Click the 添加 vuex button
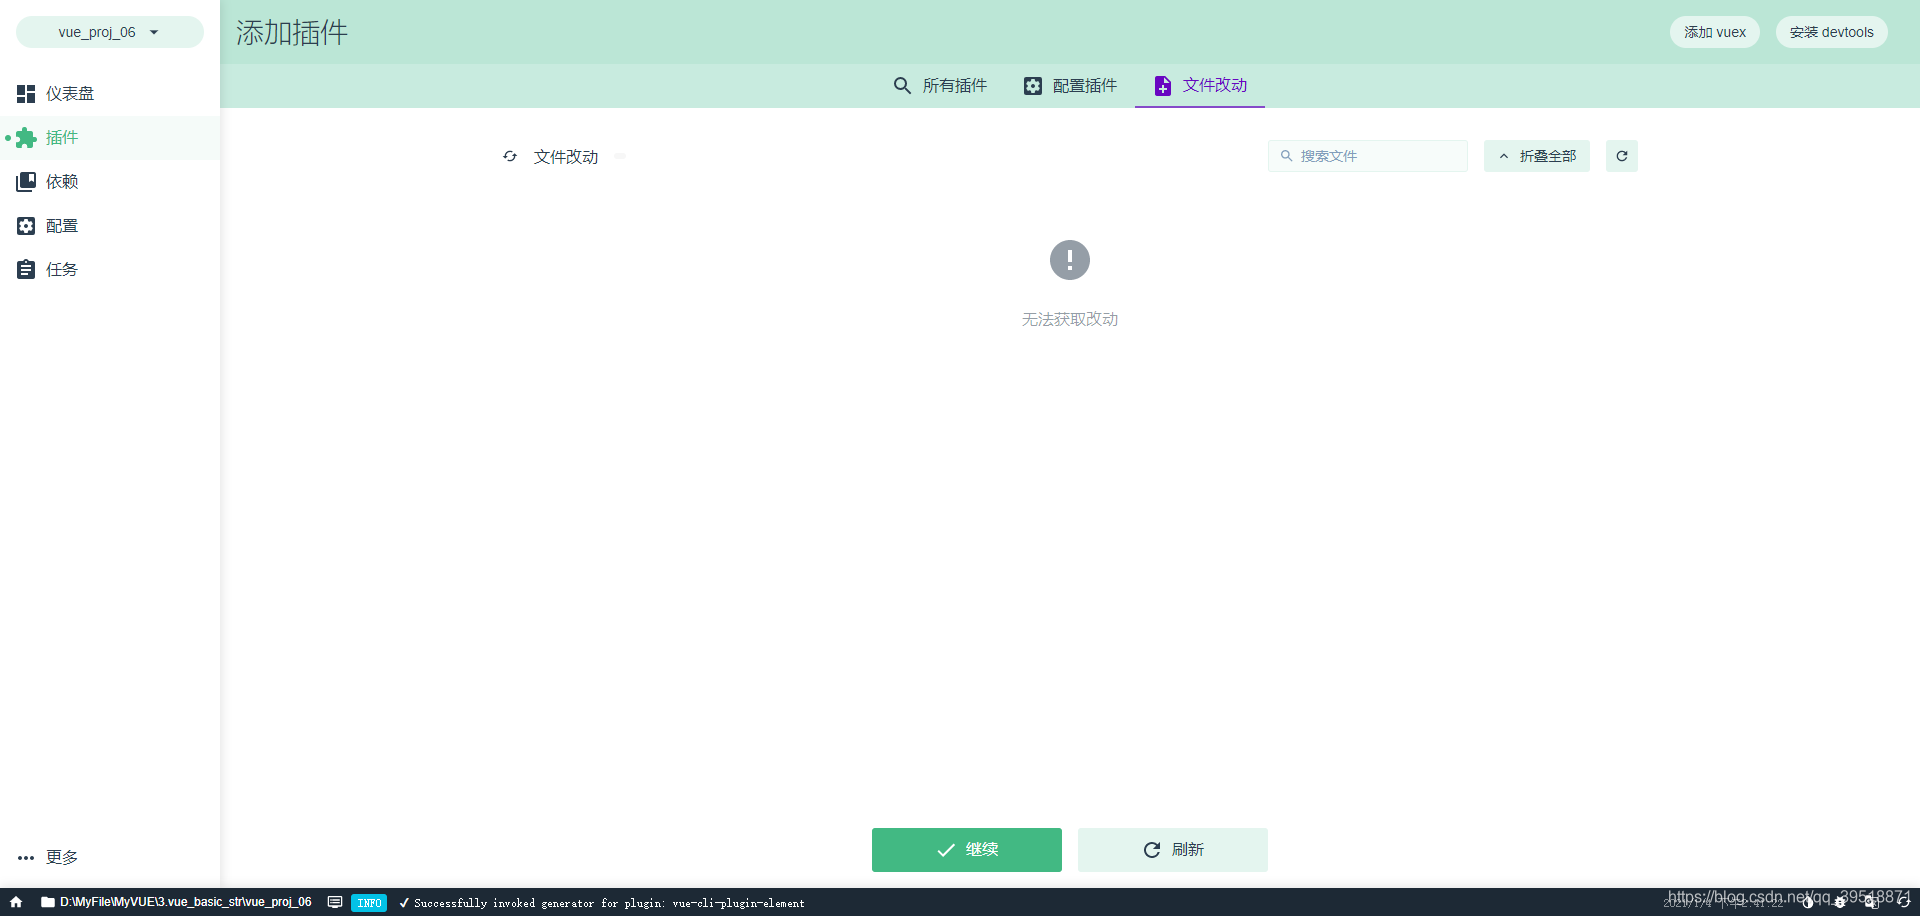Viewport: 1920px width, 916px height. (x=1714, y=31)
